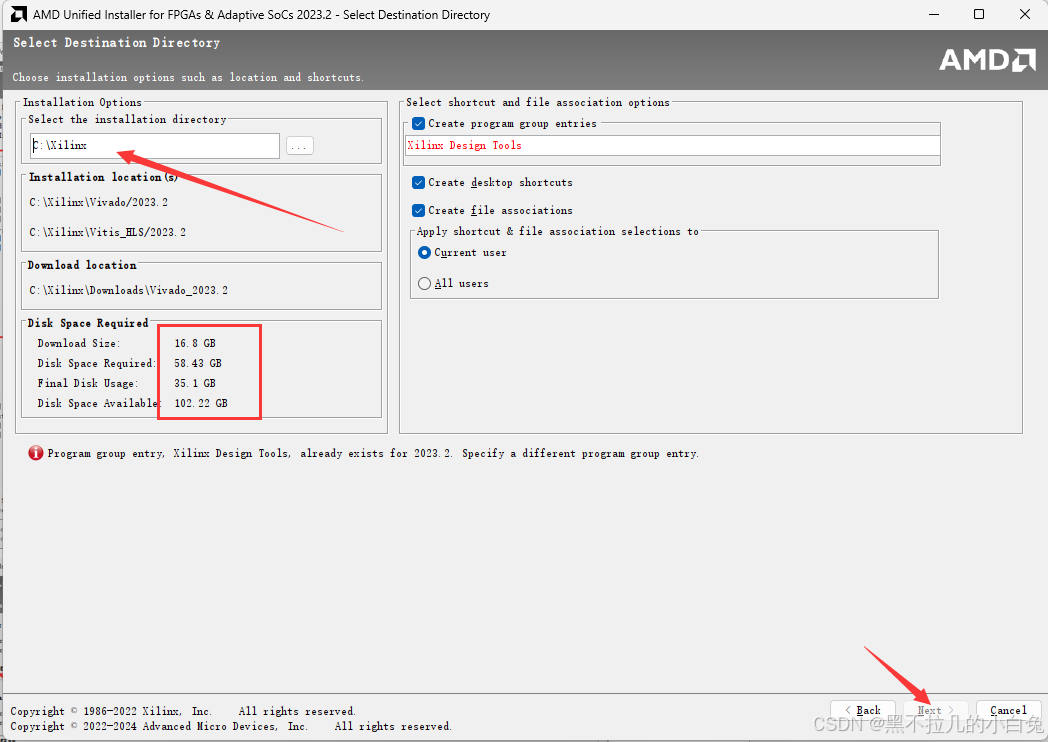The image size is (1048, 742).
Task: Click the program group already exists error message
Action: (x=373, y=453)
